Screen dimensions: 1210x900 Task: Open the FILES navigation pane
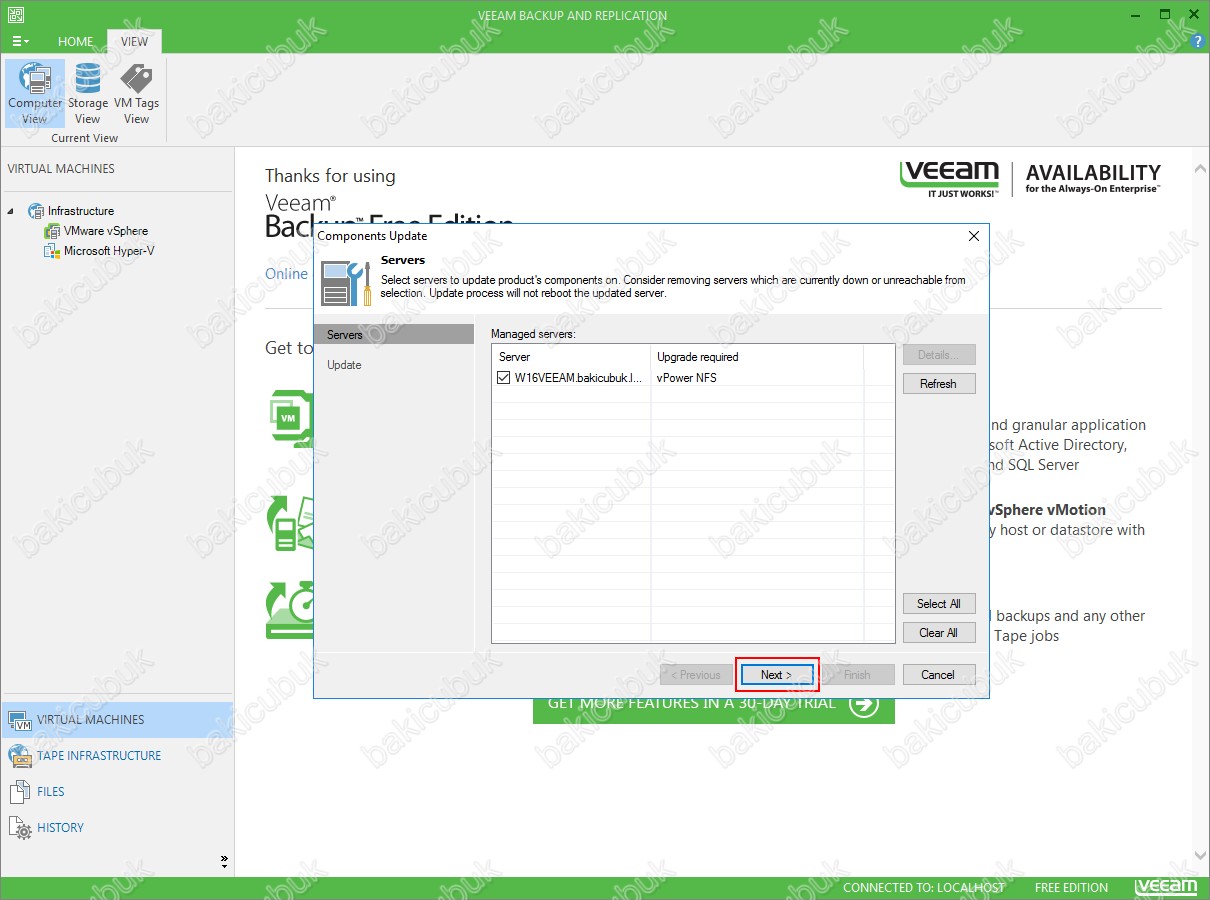pyautogui.click(x=117, y=792)
